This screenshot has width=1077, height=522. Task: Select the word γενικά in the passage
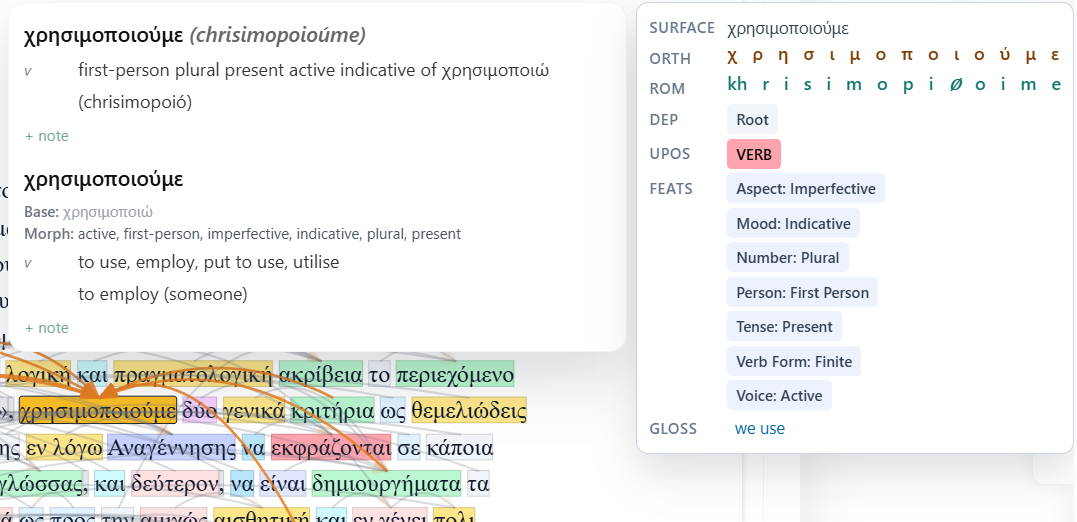(253, 412)
